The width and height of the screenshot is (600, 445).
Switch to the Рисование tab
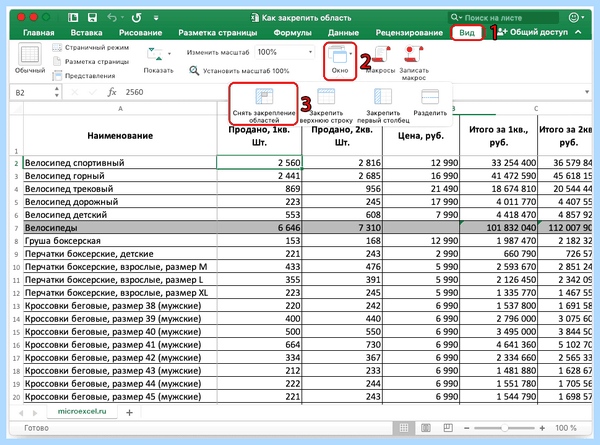coord(140,33)
